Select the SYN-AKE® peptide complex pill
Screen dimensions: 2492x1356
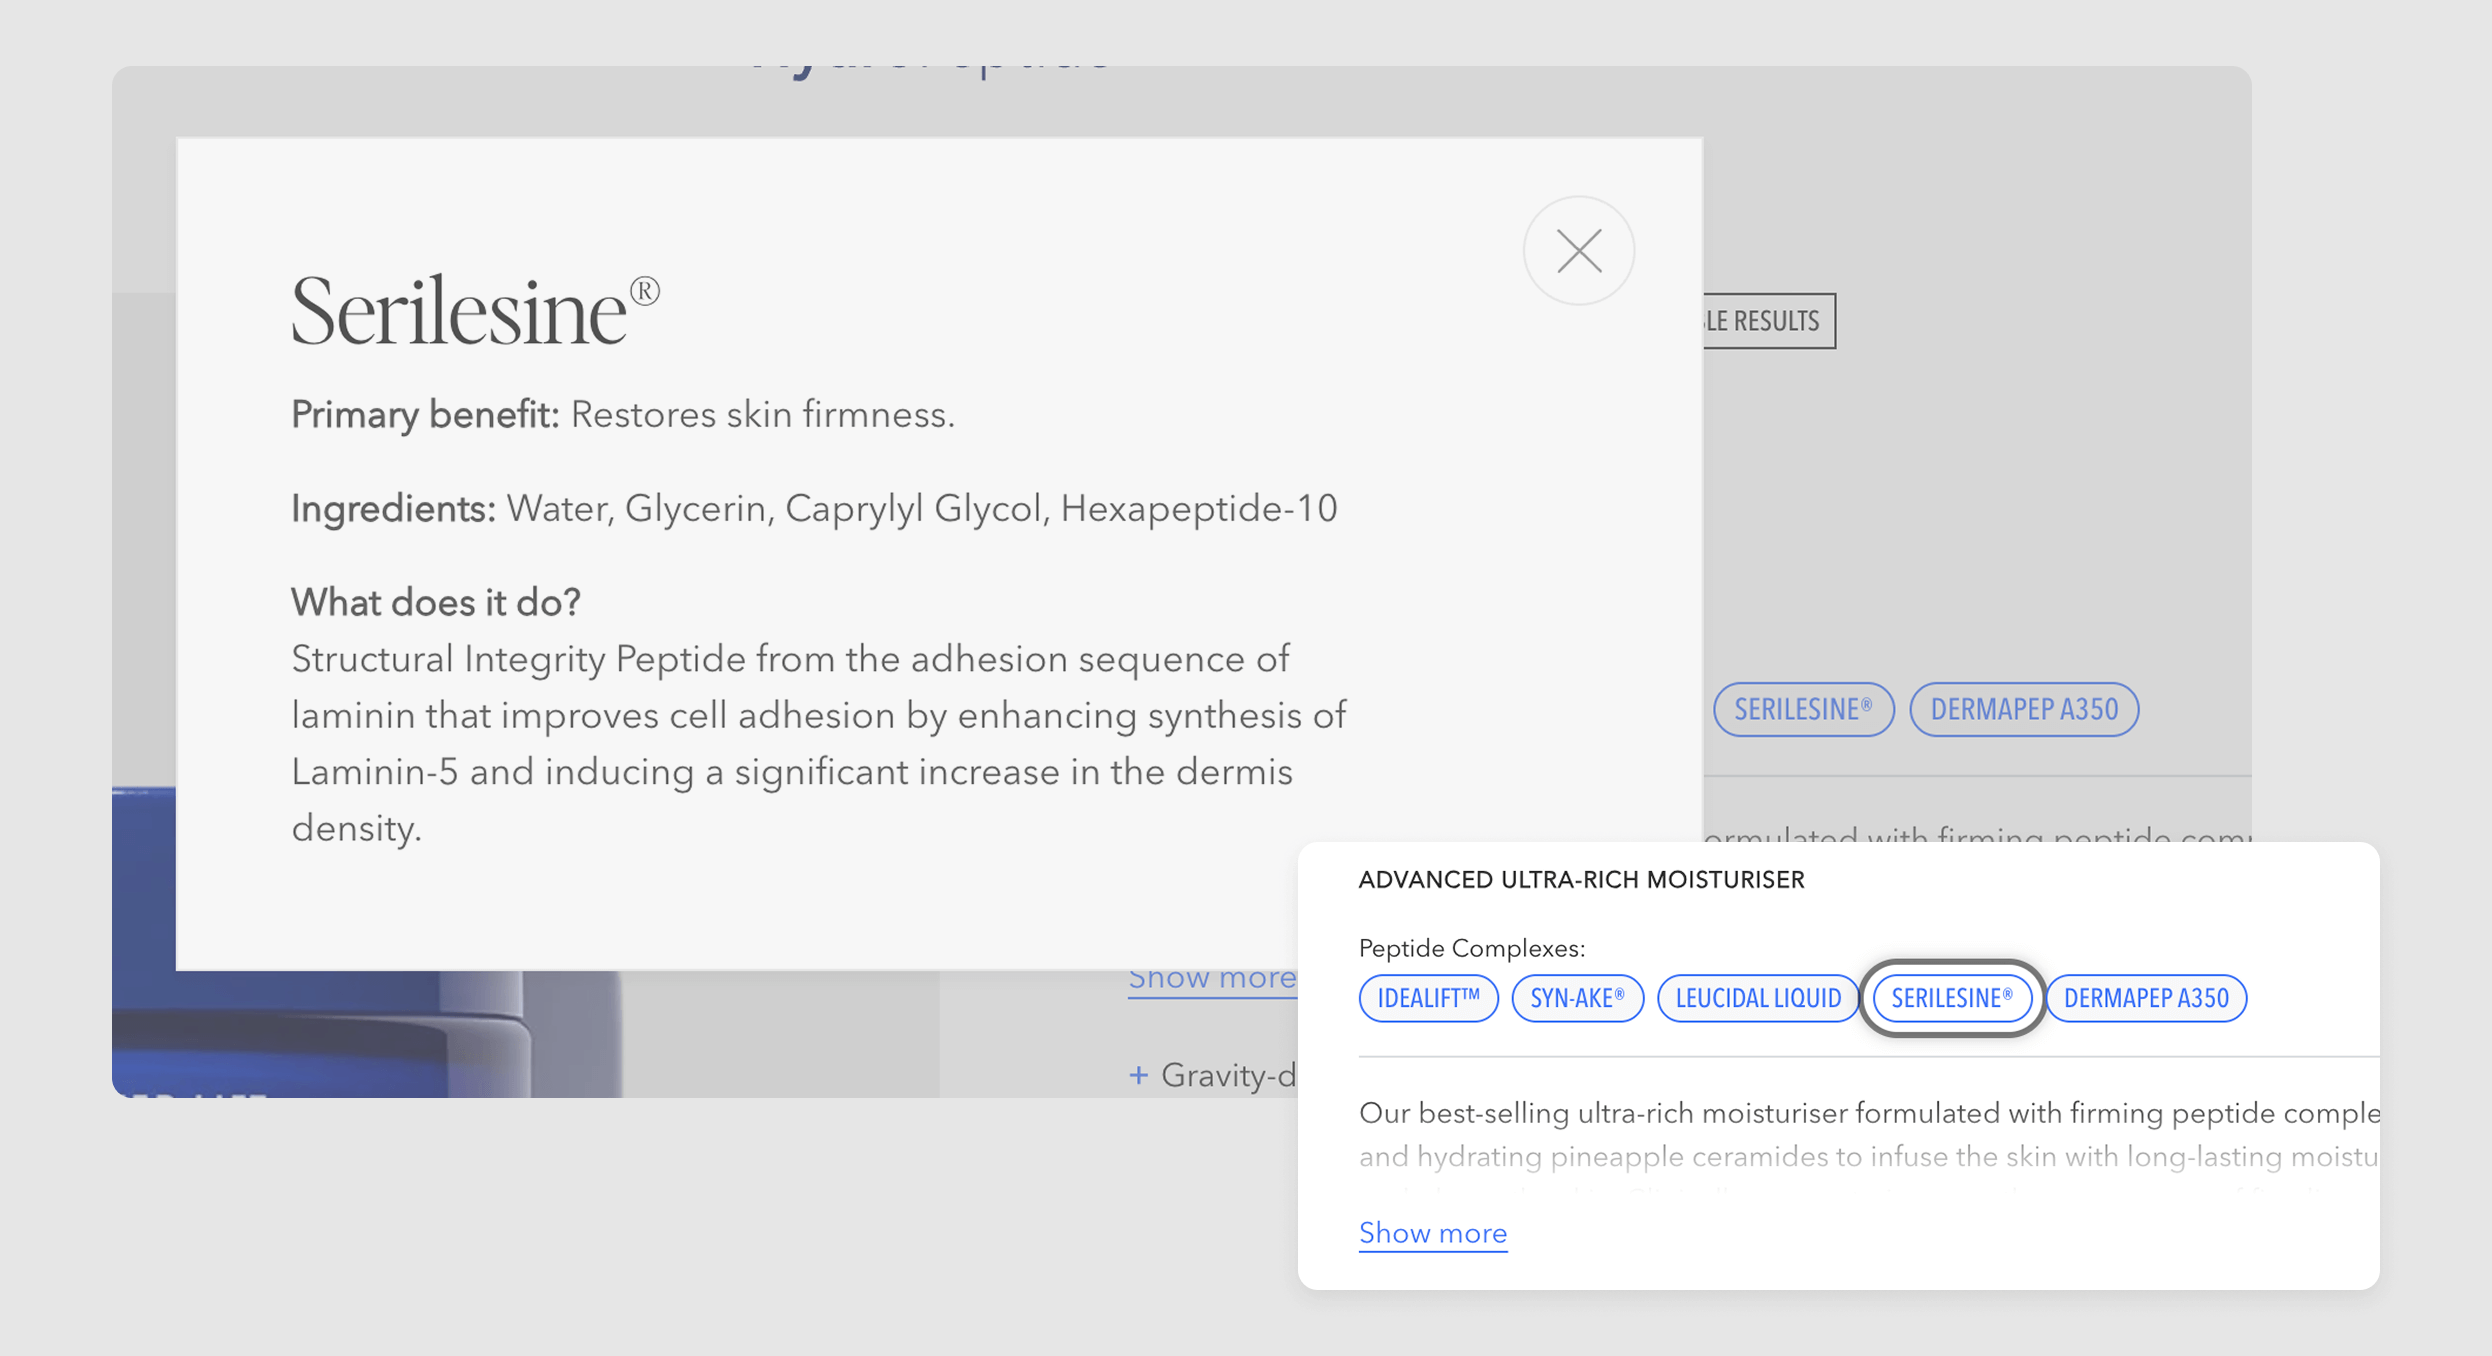pyautogui.click(x=1577, y=998)
